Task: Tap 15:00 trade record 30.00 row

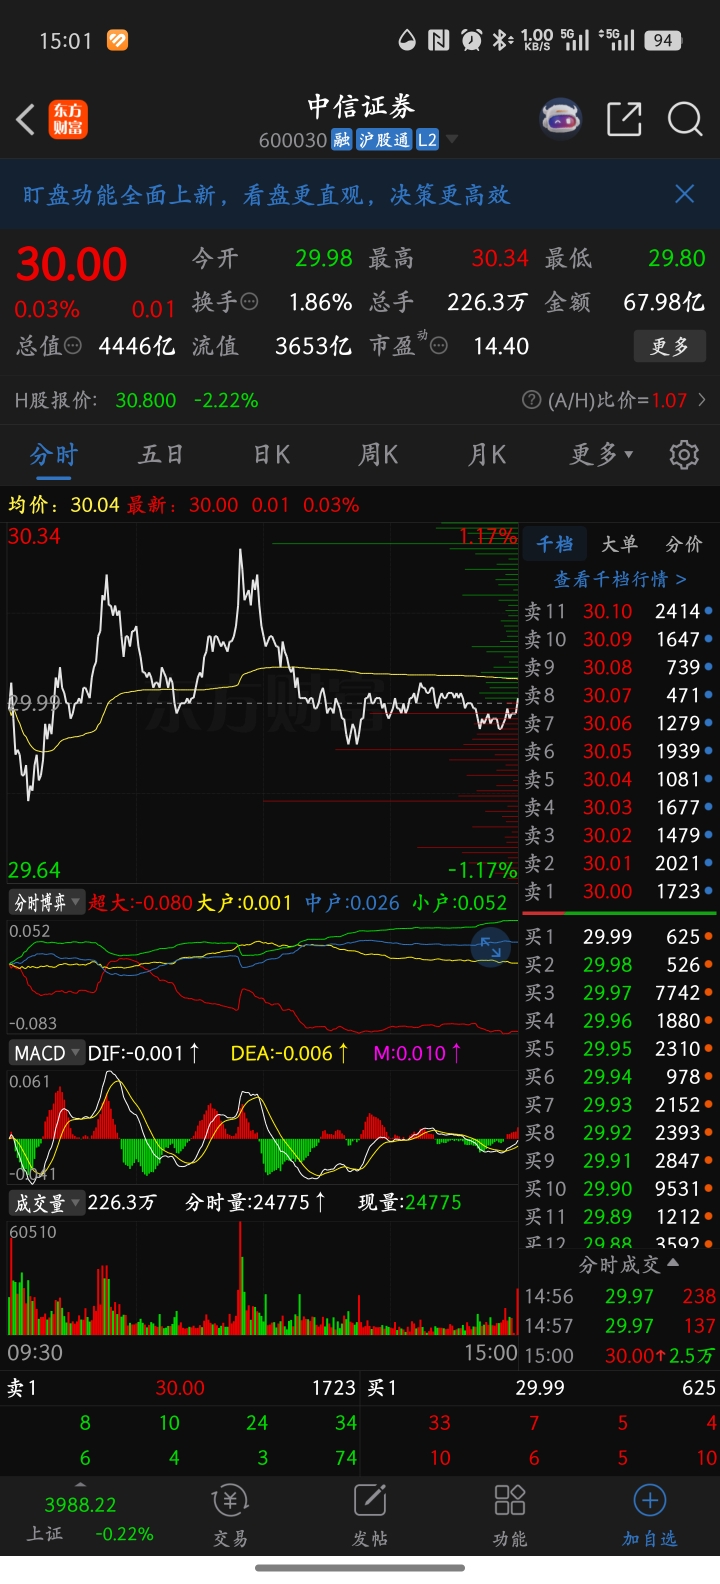Action: pos(620,1356)
